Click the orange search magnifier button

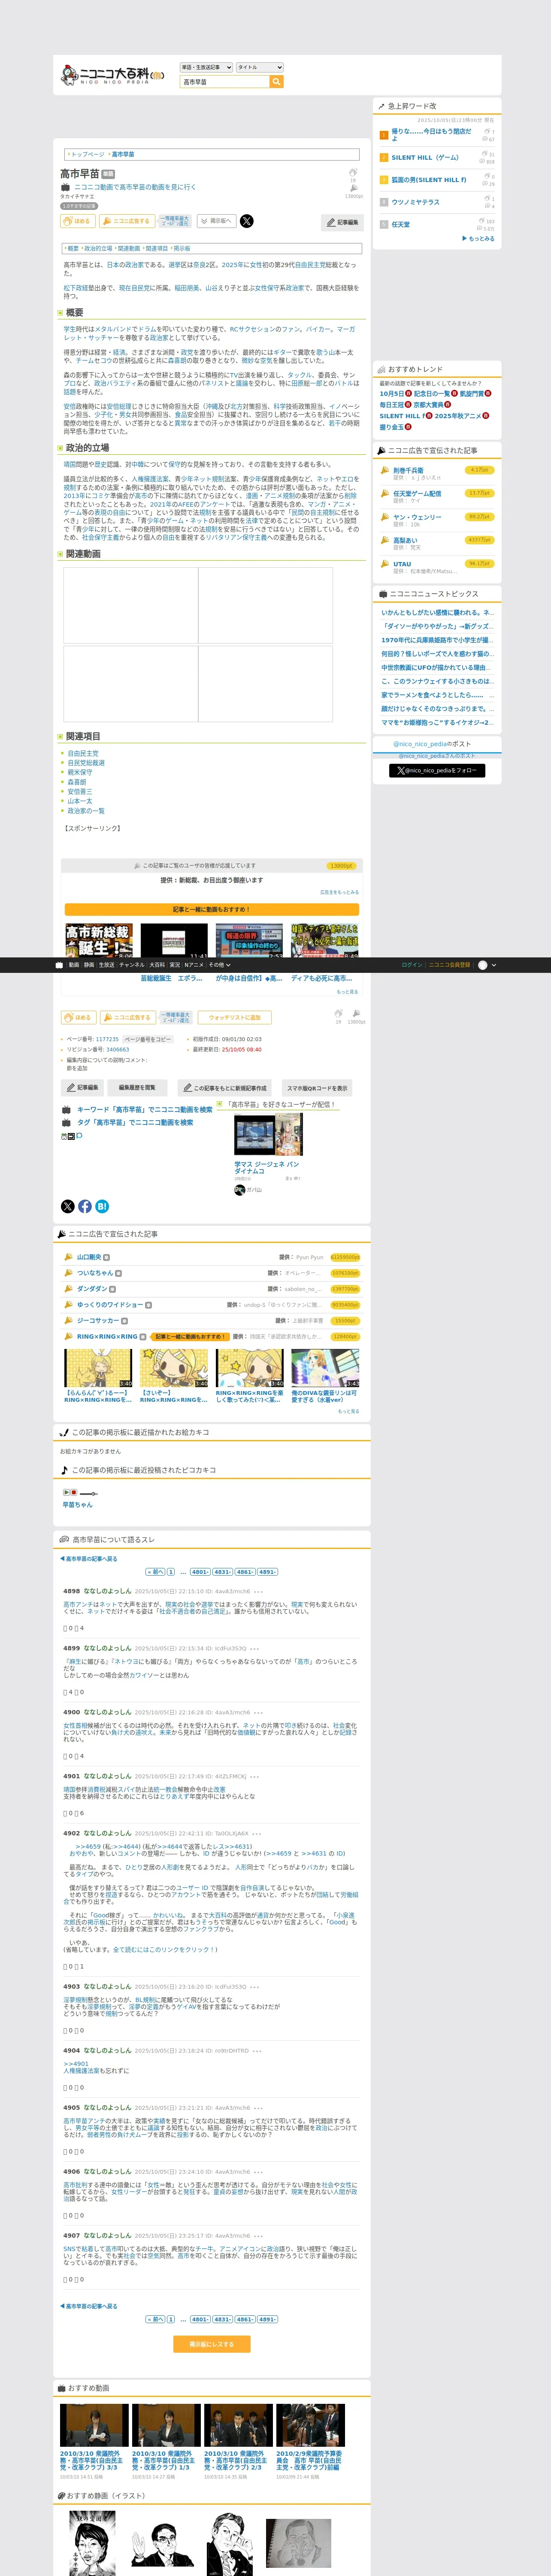[277, 82]
